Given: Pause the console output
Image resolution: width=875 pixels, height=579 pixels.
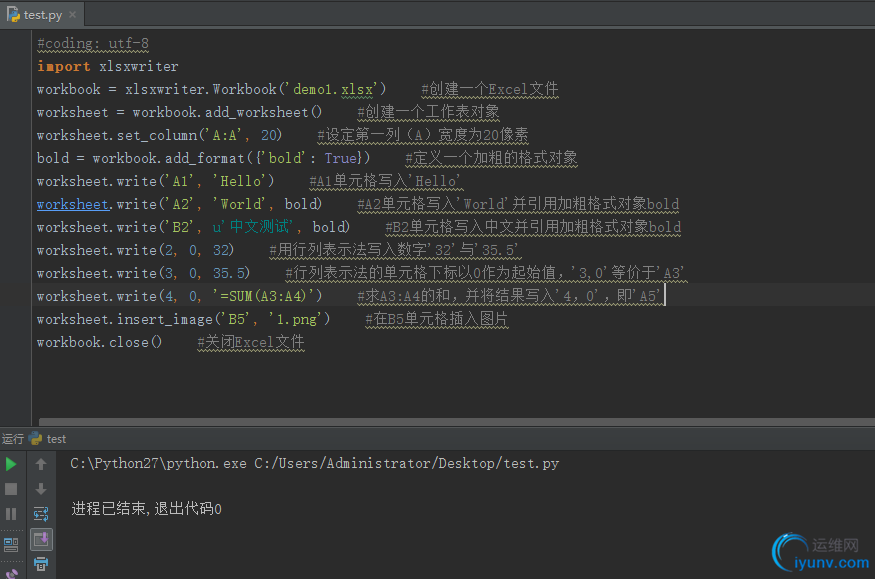Looking at the screenshot, I should 11,514.
